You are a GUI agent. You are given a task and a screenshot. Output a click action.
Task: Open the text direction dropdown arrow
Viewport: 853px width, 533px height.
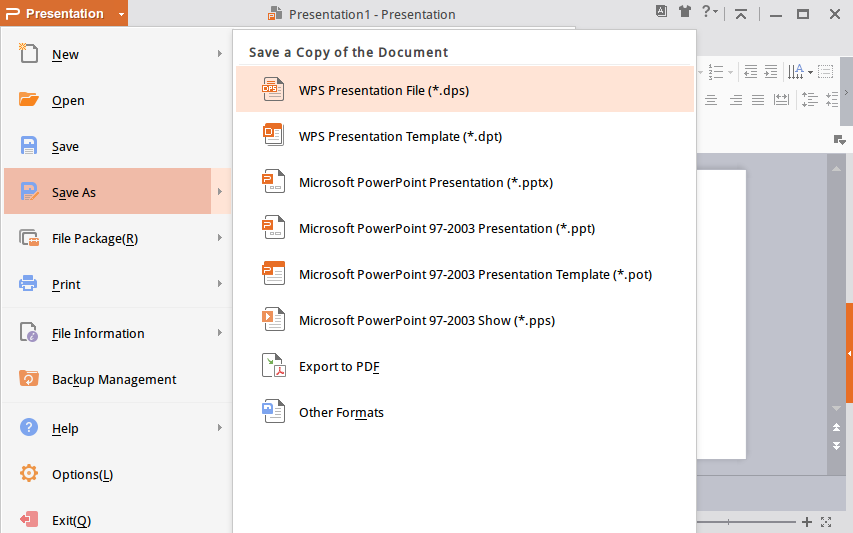(811, 72)
